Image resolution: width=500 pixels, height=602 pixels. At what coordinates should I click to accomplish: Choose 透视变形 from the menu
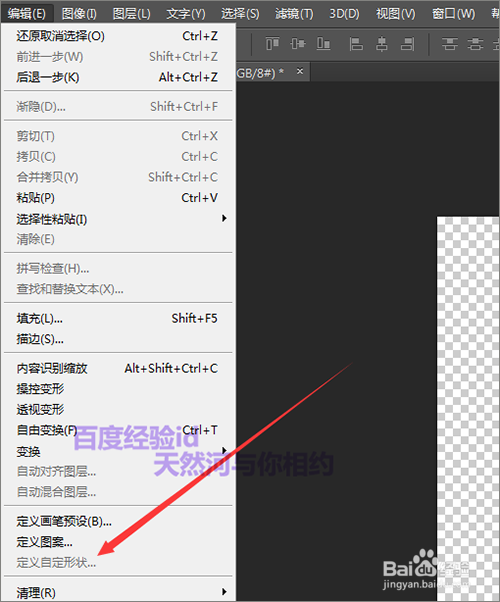click(x=118, y=410)
